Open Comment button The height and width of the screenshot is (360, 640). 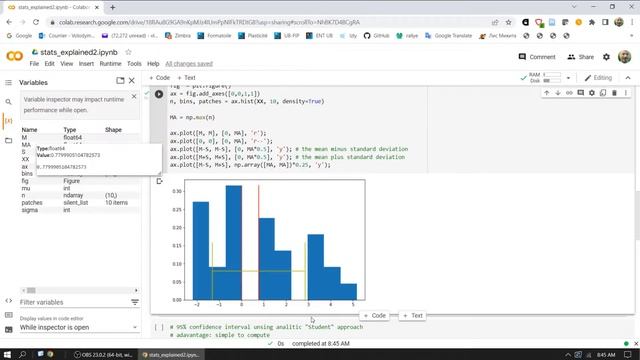coord(537,57)
